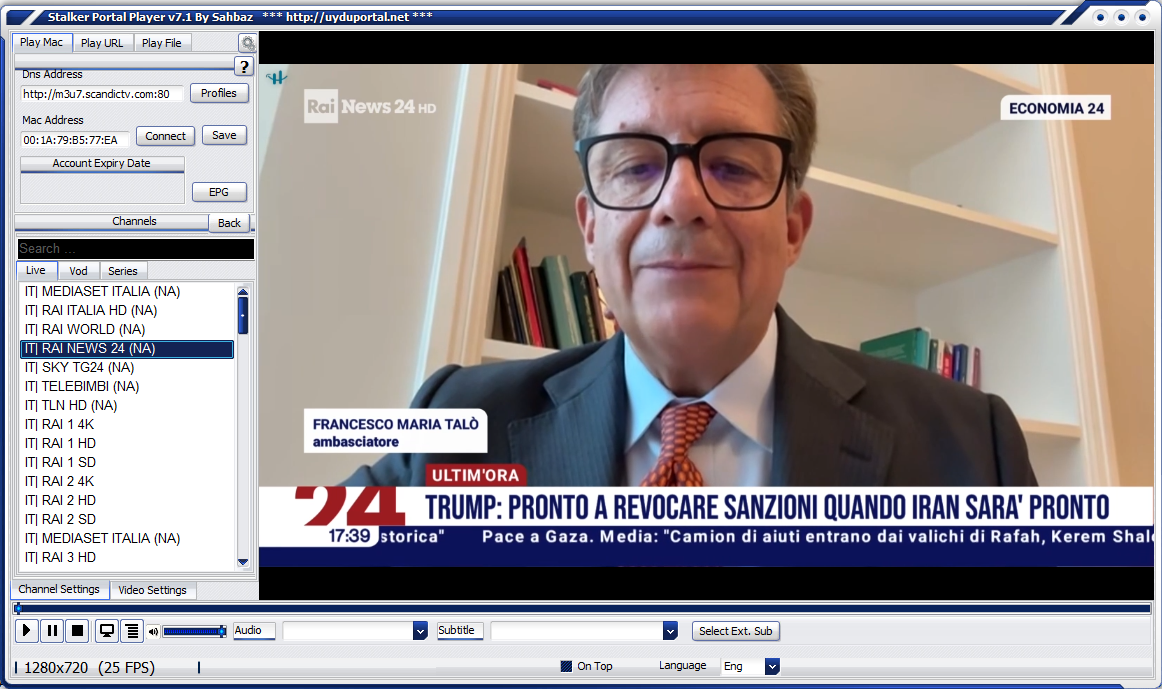Switch to the Vod tab

click(78, 271)
